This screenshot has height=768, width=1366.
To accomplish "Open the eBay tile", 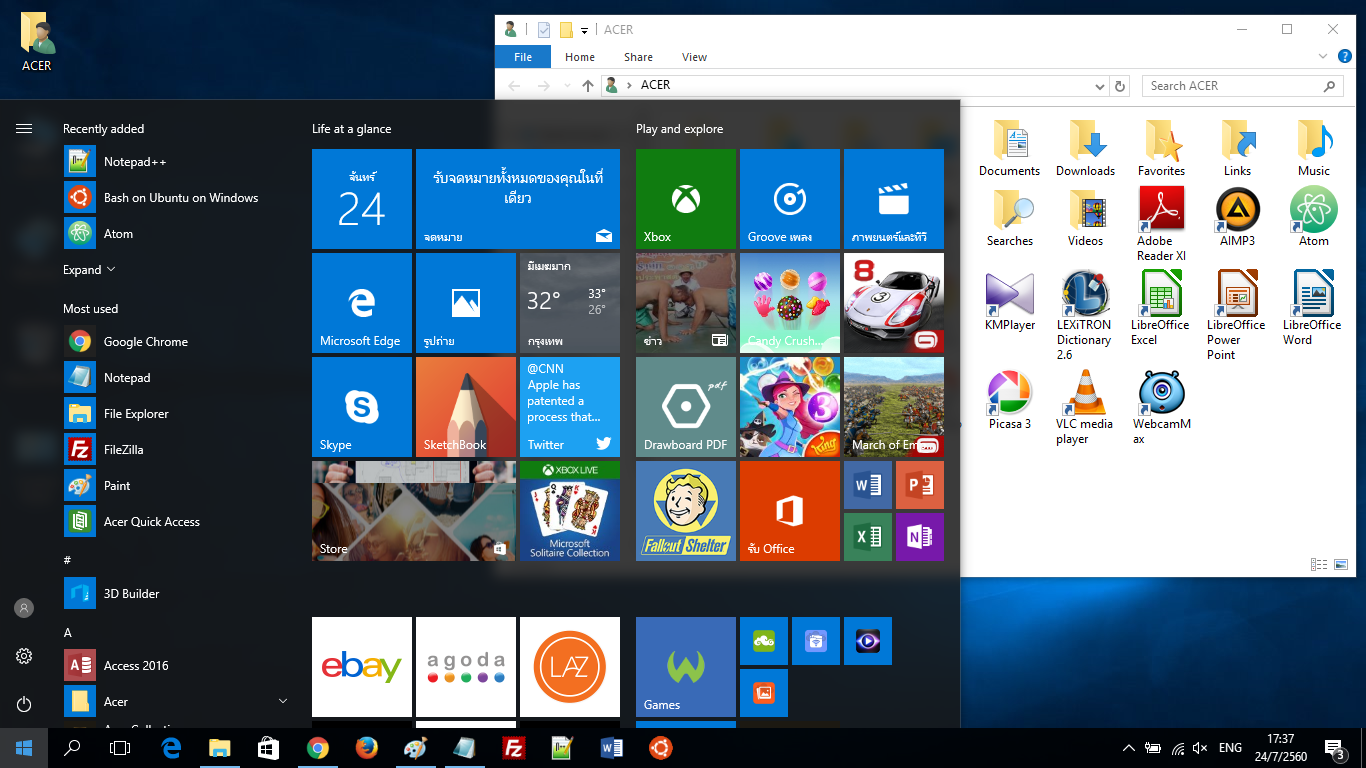I will (x=362, y=667).
